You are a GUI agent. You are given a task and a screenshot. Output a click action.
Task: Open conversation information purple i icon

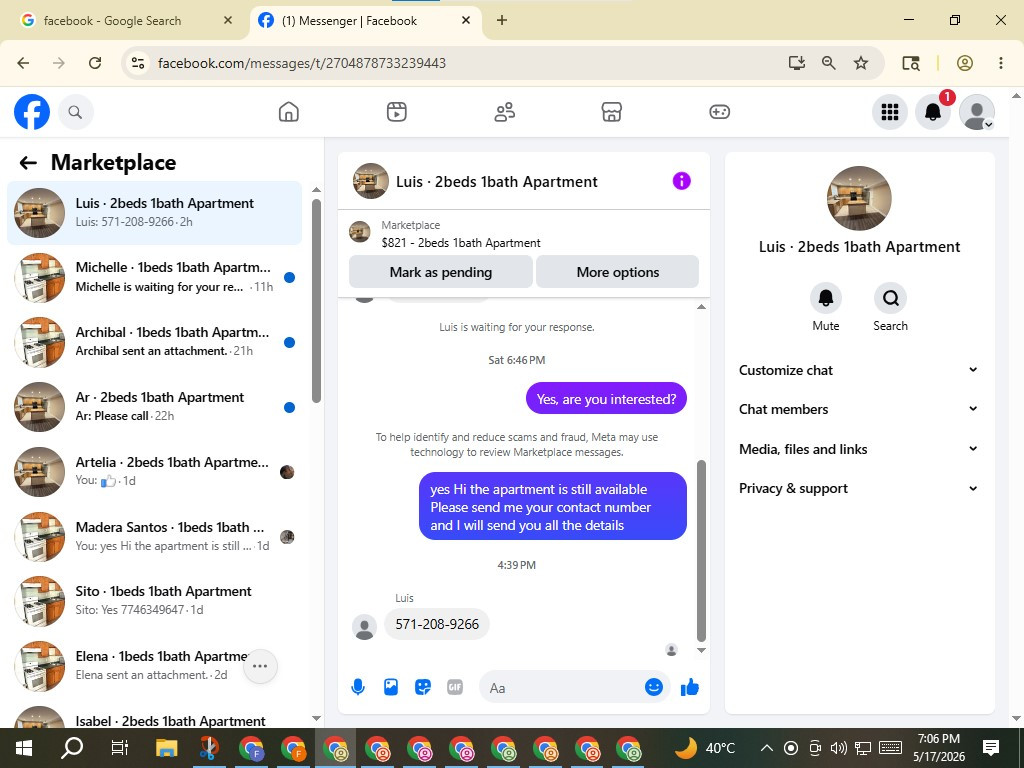point(681,181)
